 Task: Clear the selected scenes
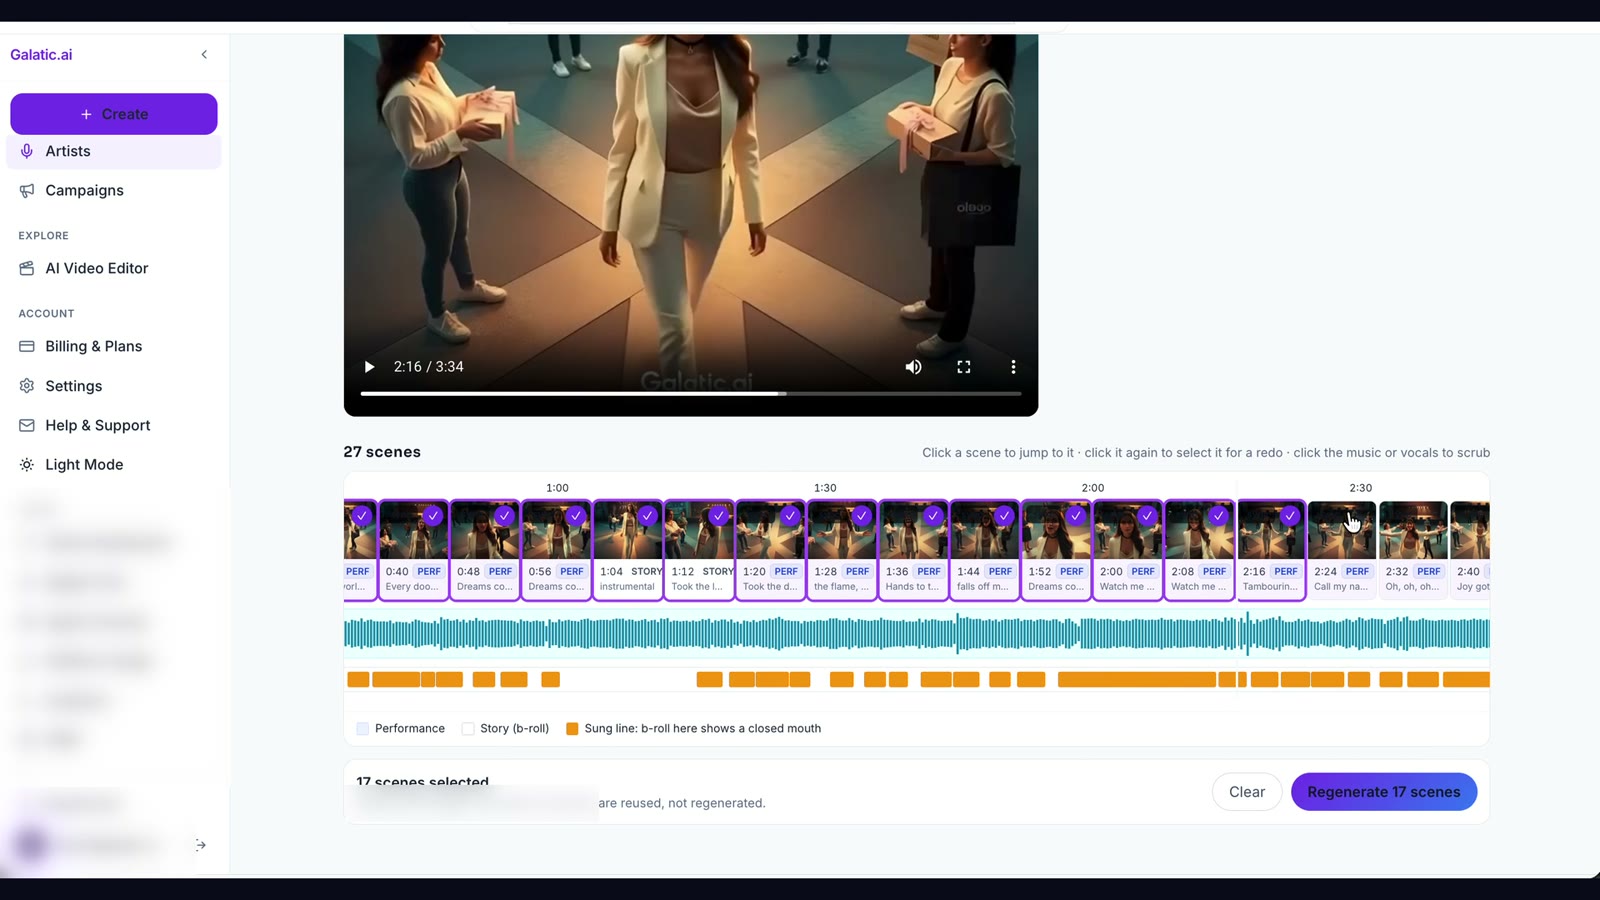pyautogui.click(x=1247, y=792)
